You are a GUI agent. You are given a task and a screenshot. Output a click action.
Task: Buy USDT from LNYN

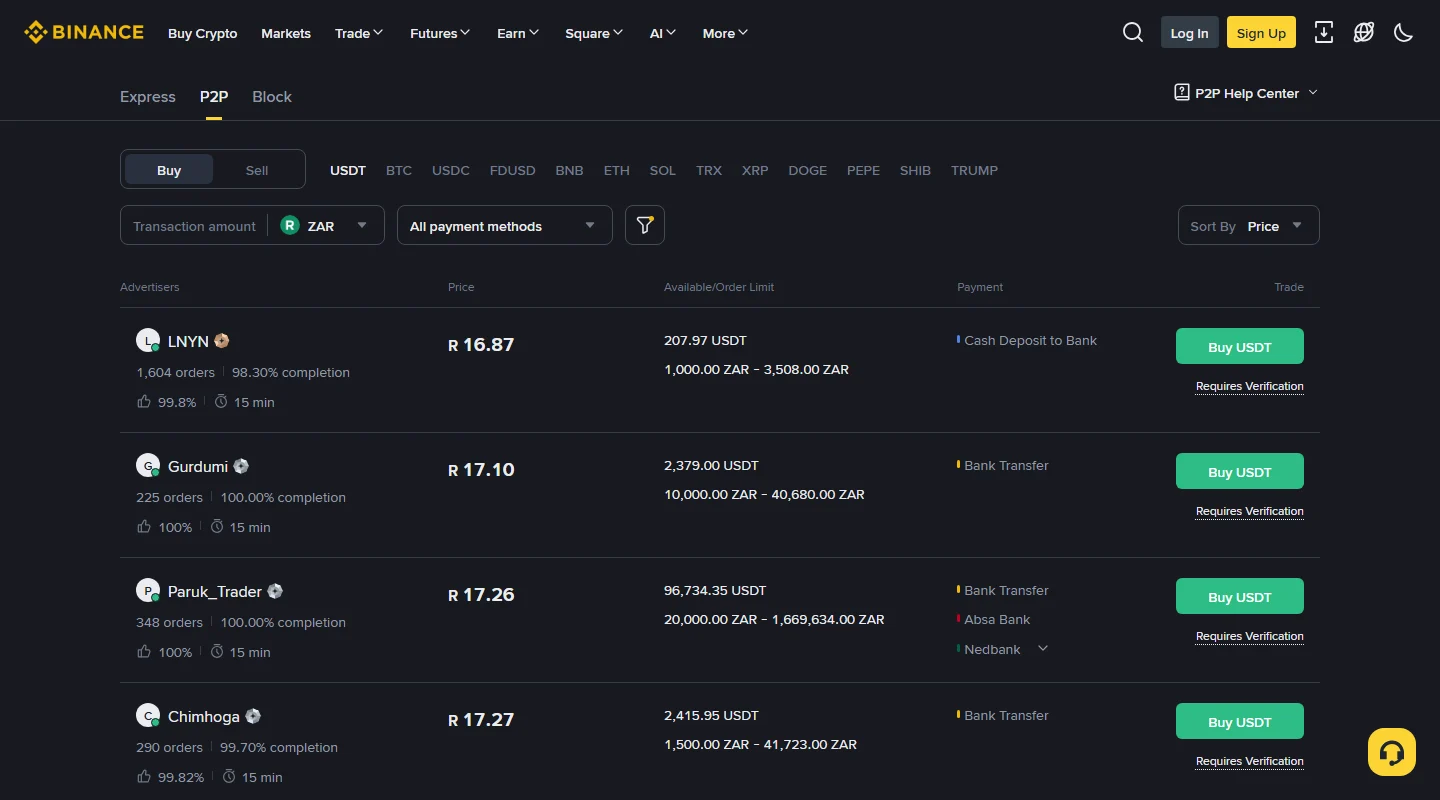pyautogui.click(x=1240, y=346)
